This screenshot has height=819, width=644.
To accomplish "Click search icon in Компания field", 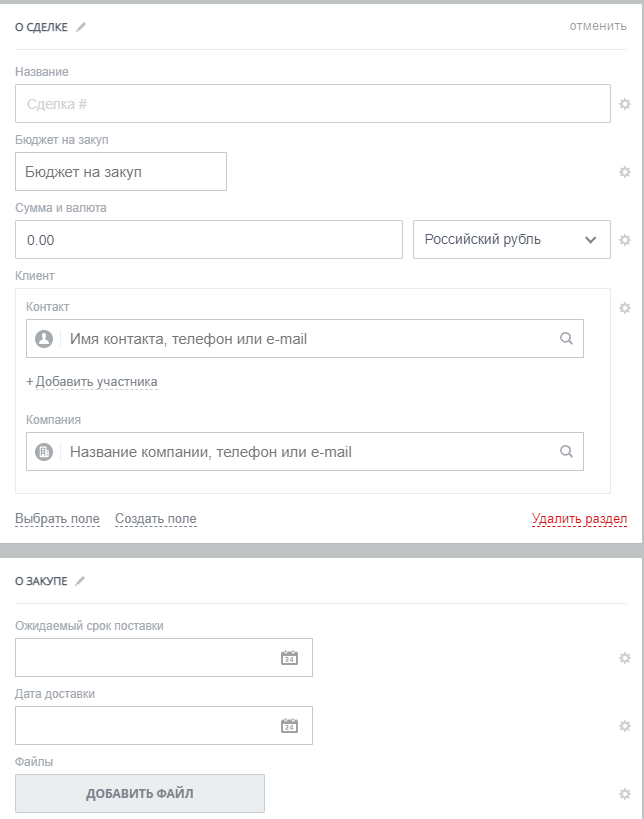I will [x=567, y=452].
